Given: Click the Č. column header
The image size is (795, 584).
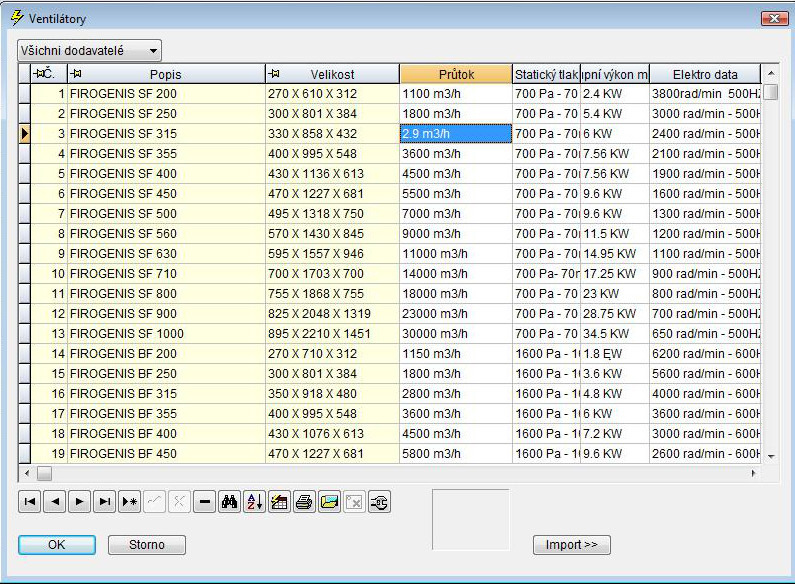Looking at the screenshot, I should [x=49, y=74].
